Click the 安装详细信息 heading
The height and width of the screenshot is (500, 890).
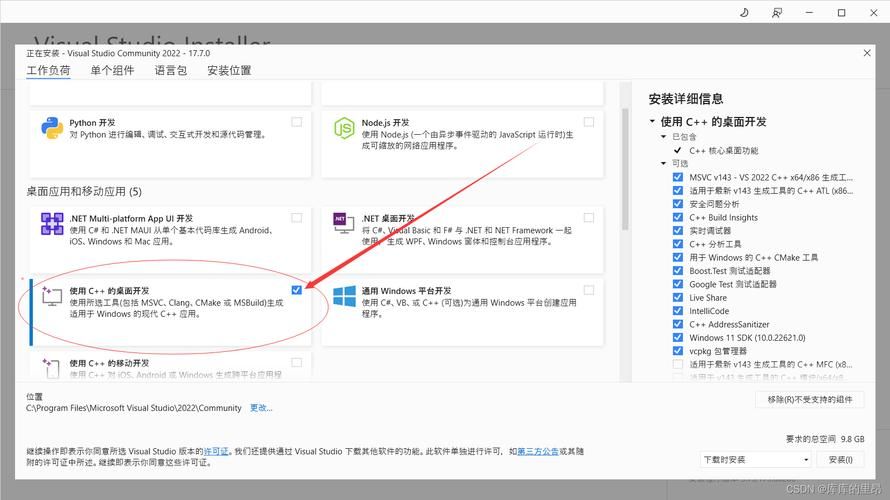(686, 99)
